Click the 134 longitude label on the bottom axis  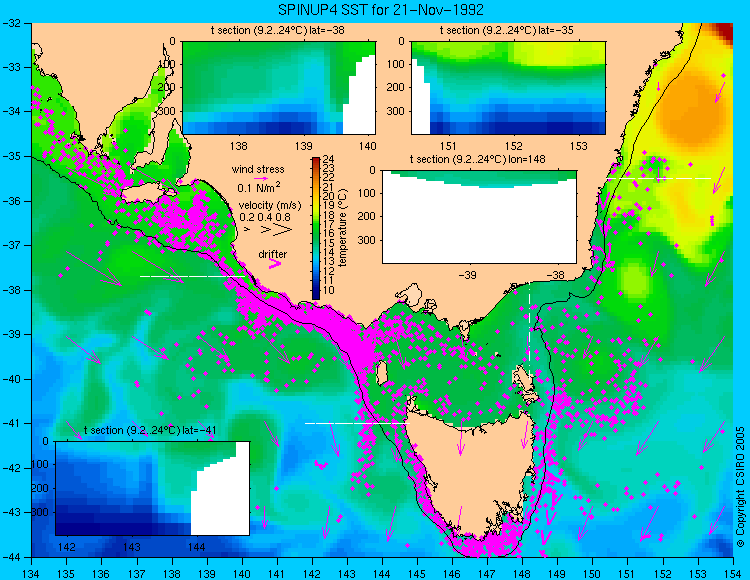click(x=32, y=574)
